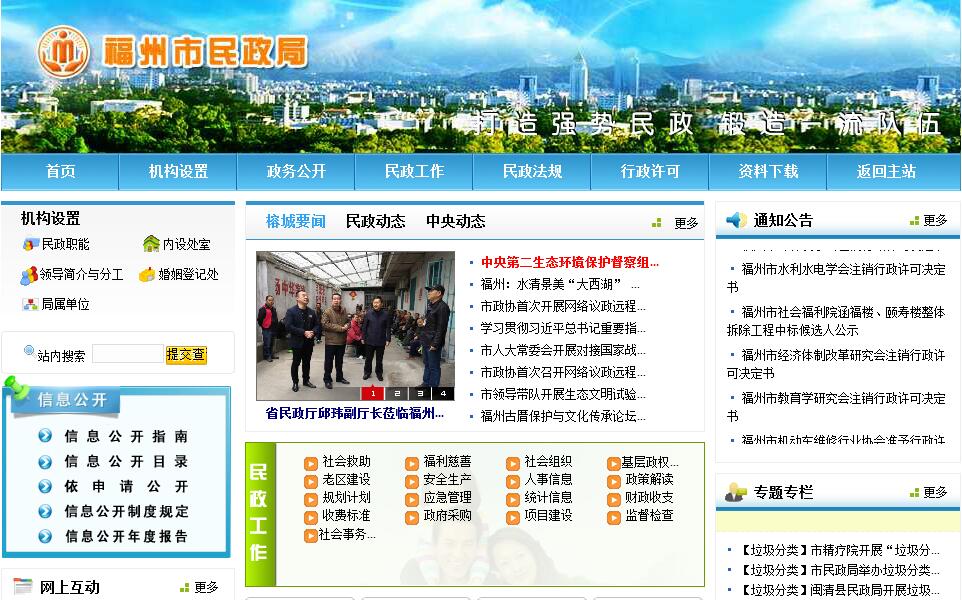
Task: Select 行政许可 in the navigation bar
Action: (x=650, y=171)
